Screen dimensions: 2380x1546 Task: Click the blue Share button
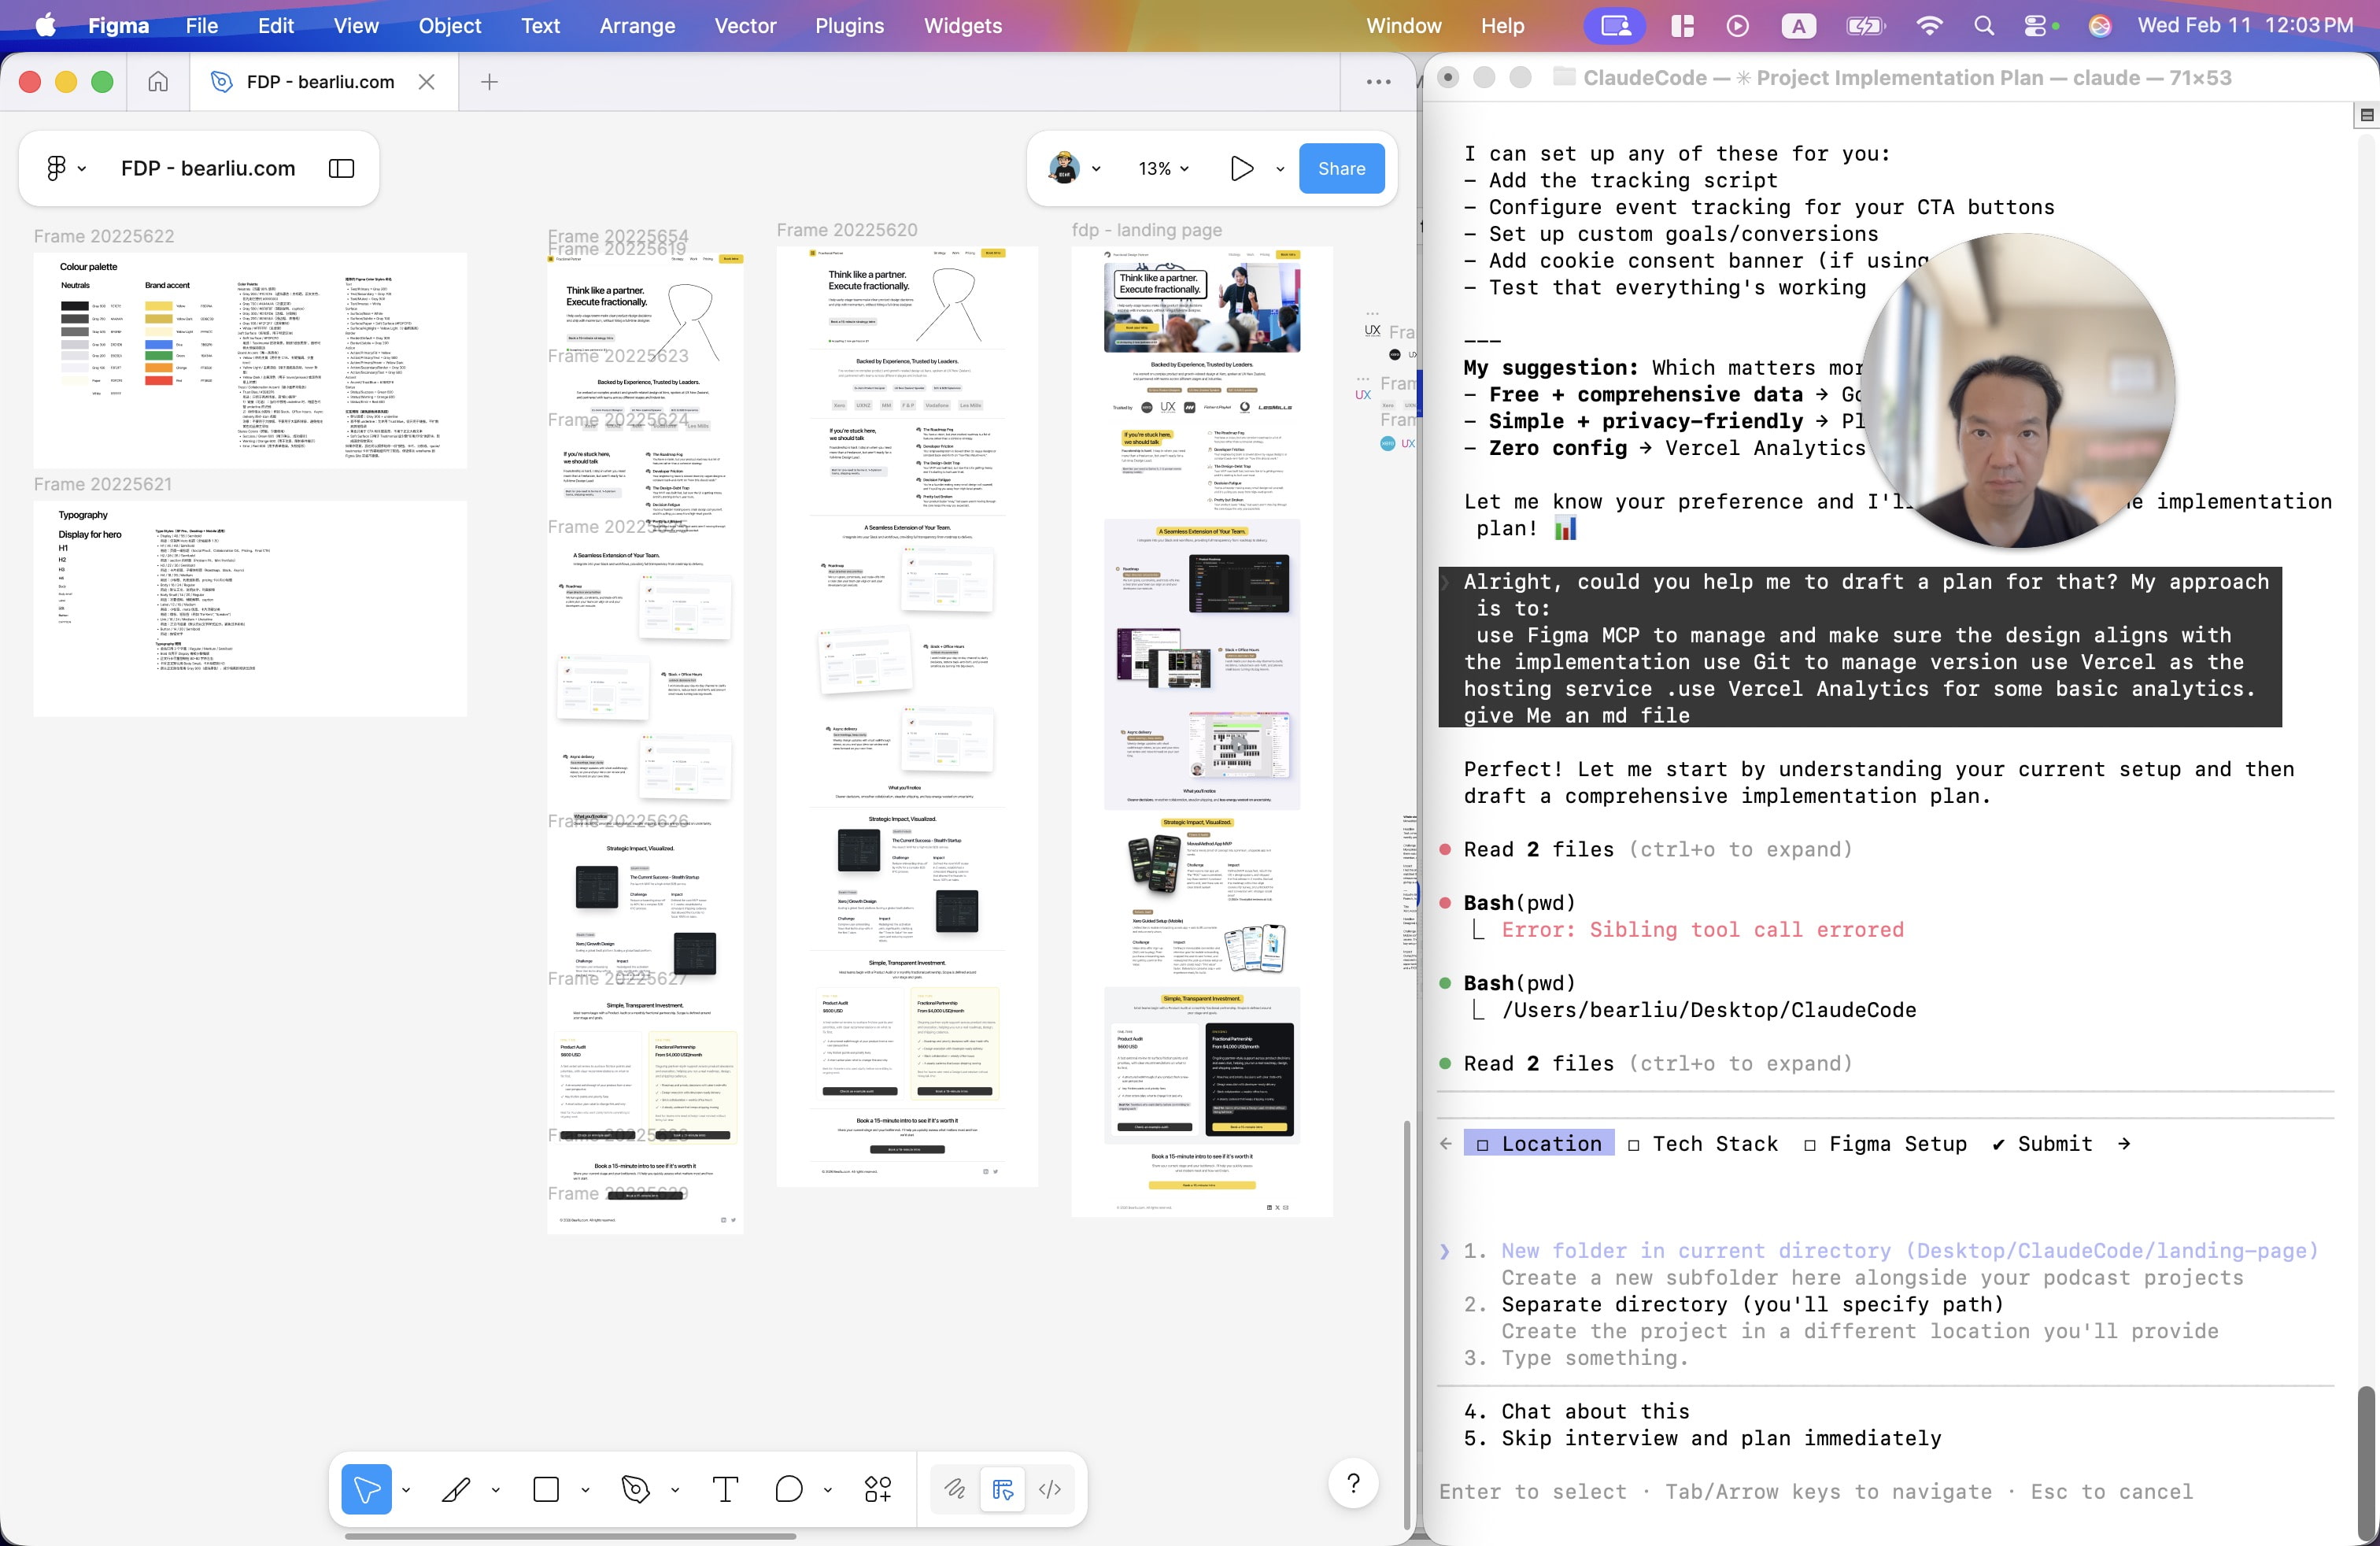(x=1341, y=168)
